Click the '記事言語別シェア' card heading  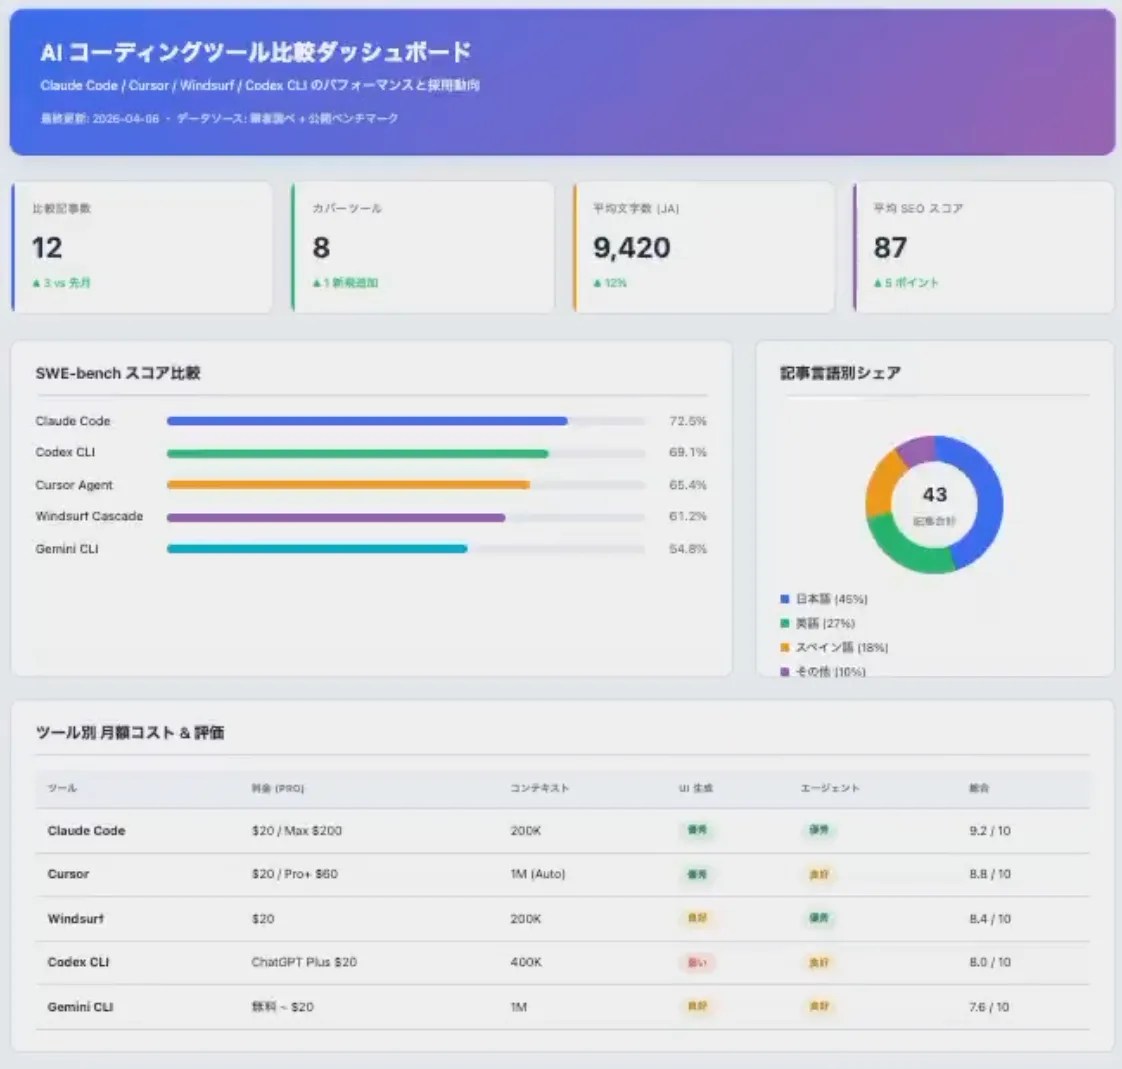click(x=840, y=373)
